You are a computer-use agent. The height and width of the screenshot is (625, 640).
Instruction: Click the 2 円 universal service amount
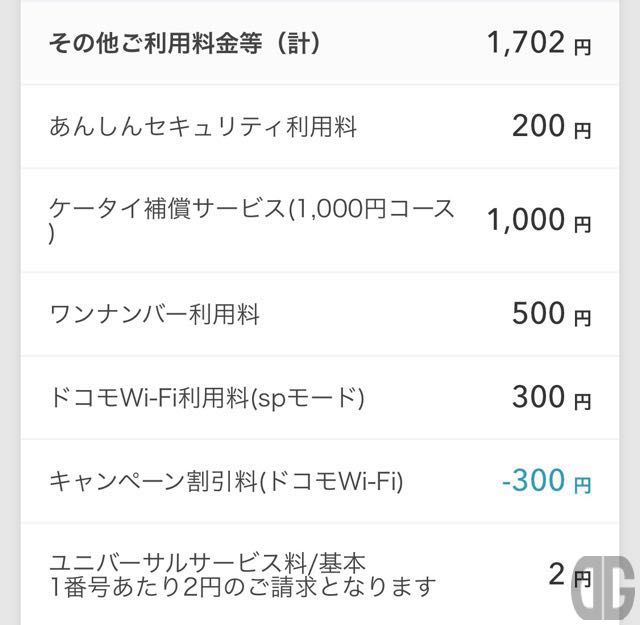[570, 574]
